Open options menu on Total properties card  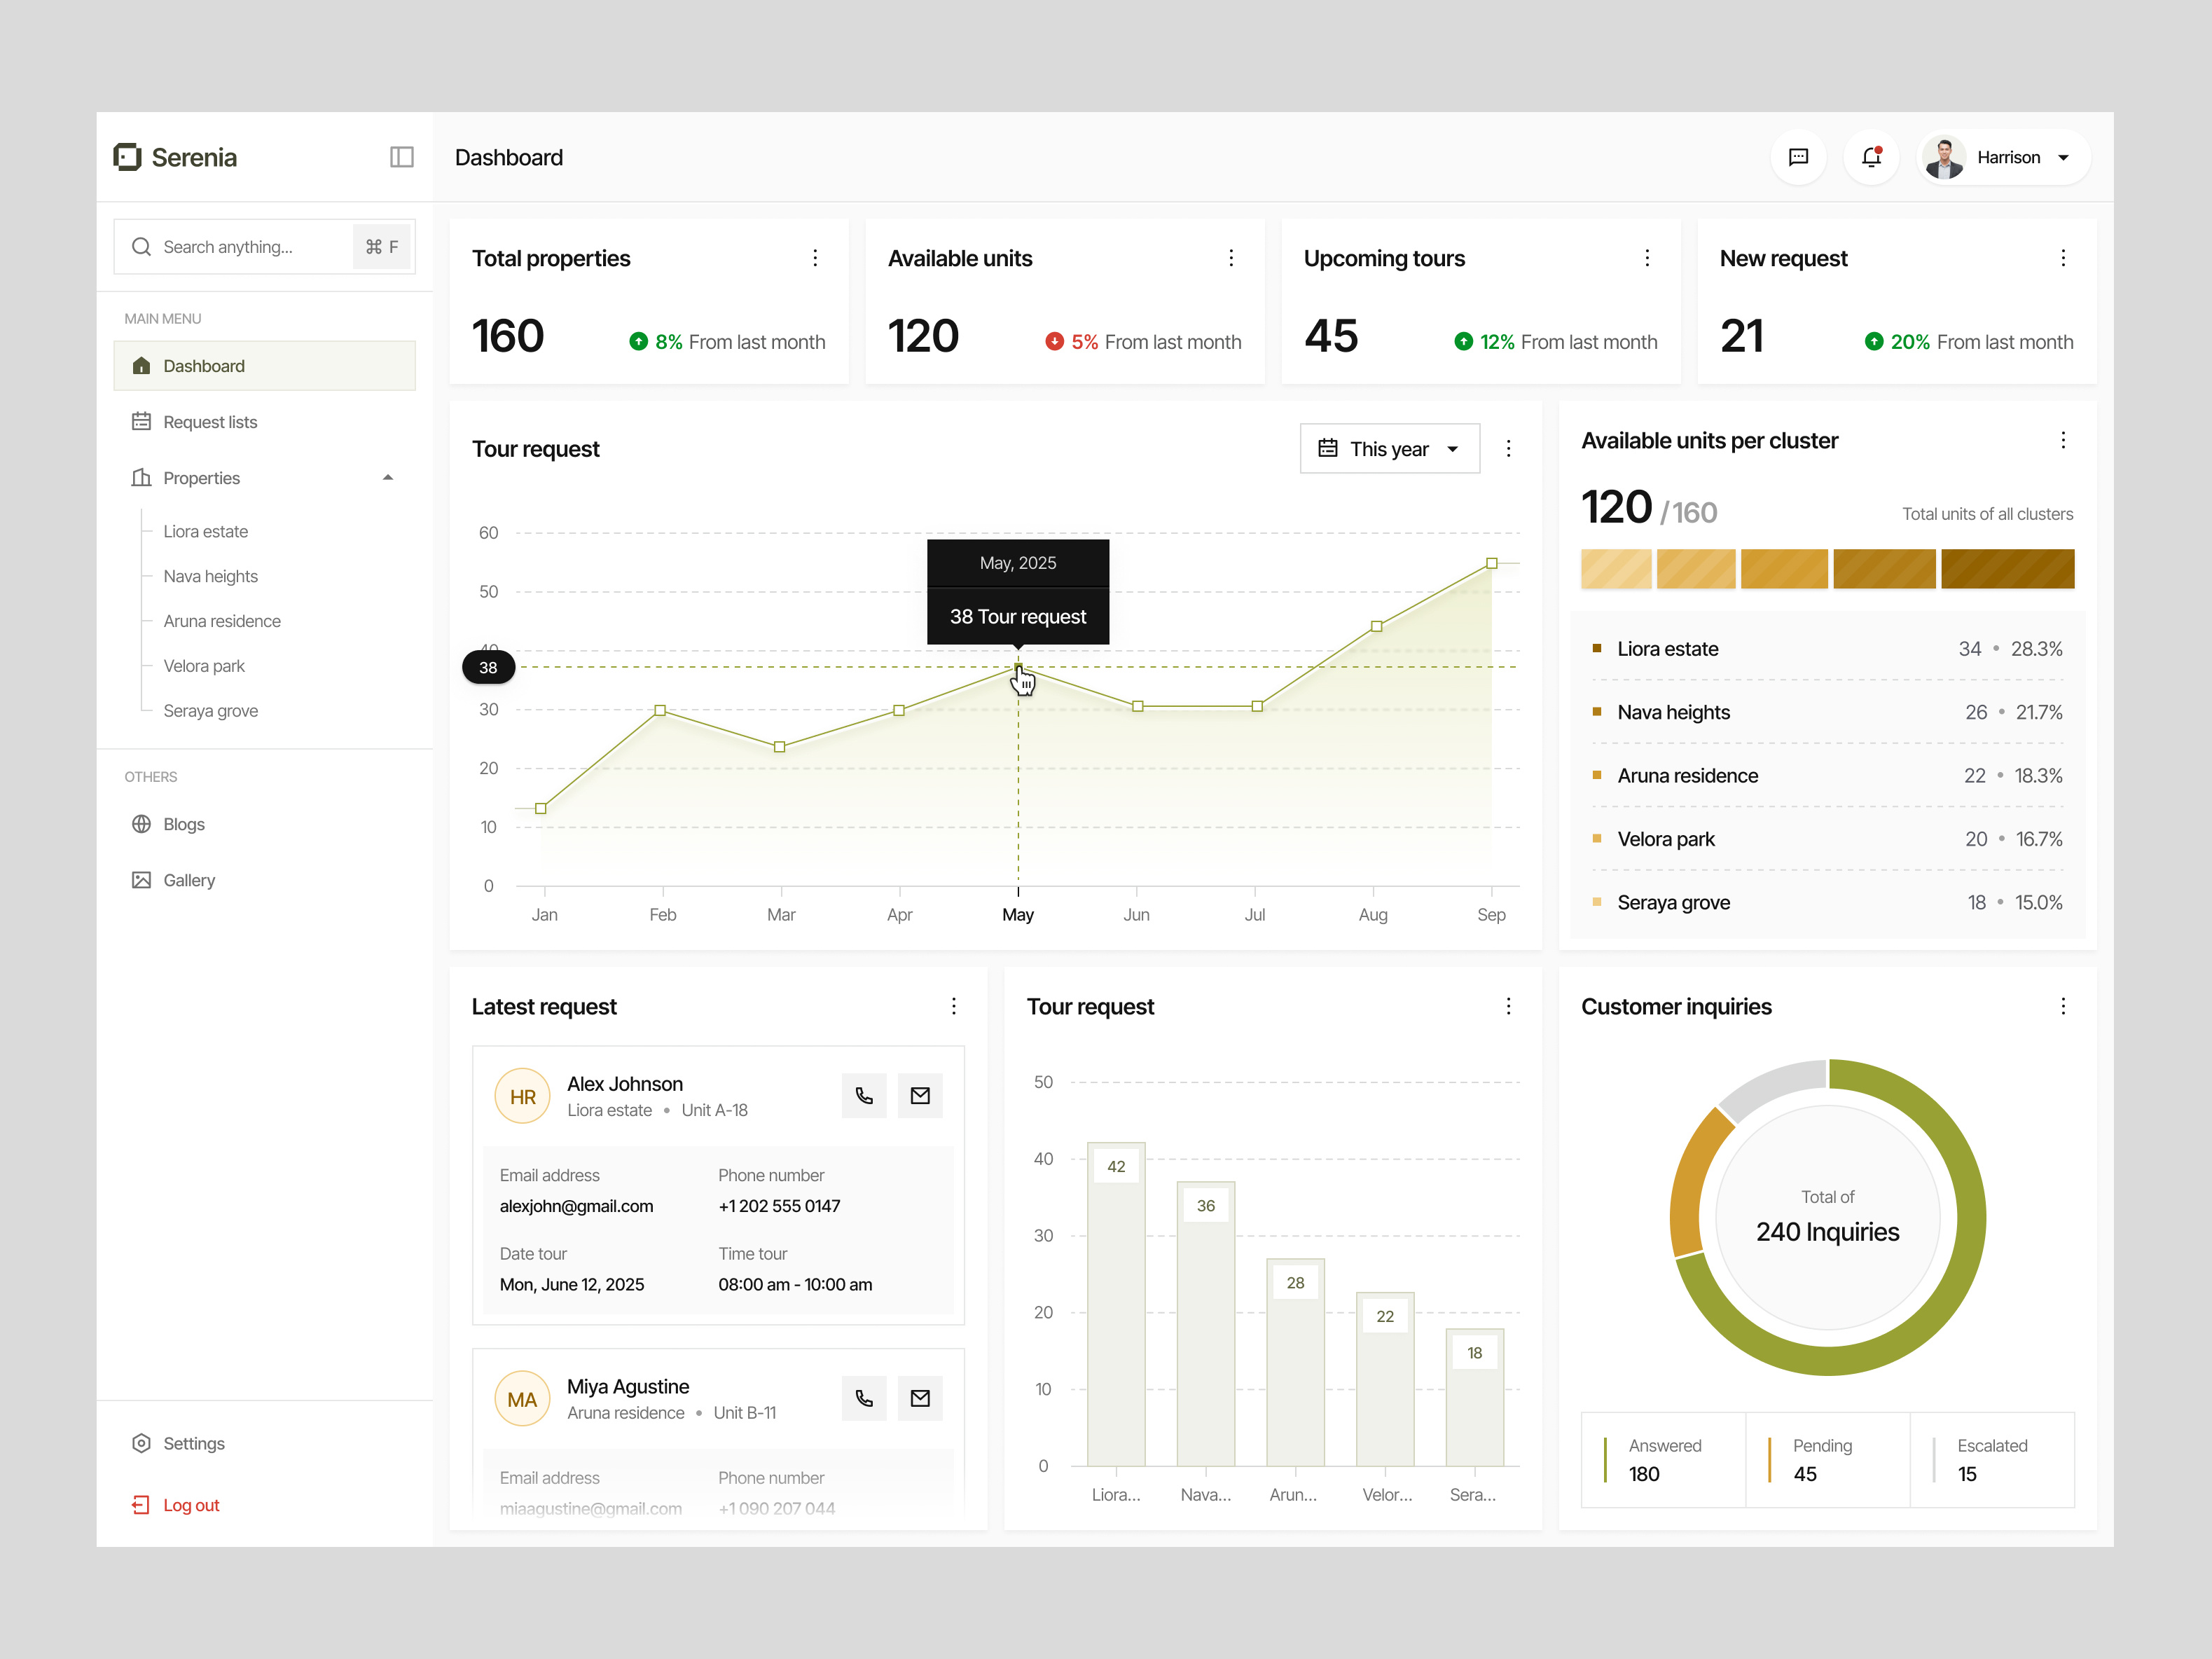point(815,258)
